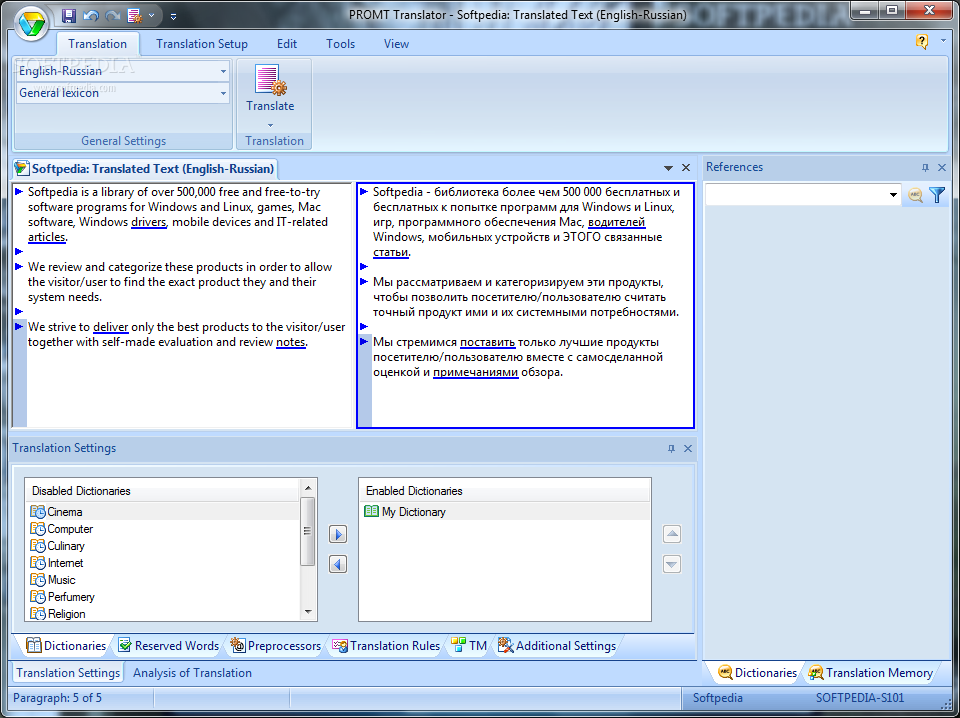The width and height of the screenshot is (960, 718).
Task: Open the References search combo dropdown arrow
Action: pos(893,195)
